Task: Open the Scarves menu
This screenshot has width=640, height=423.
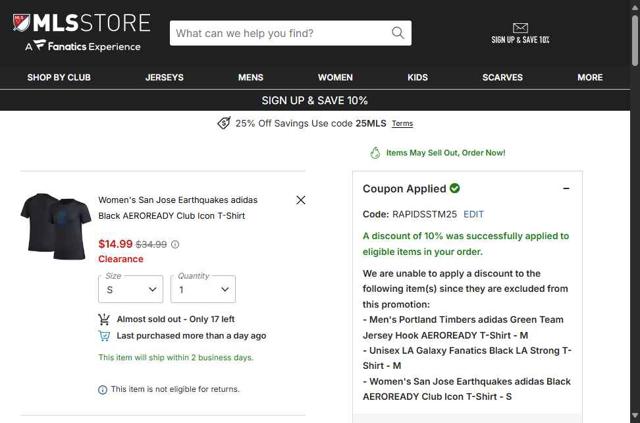Action: point(502,78)
